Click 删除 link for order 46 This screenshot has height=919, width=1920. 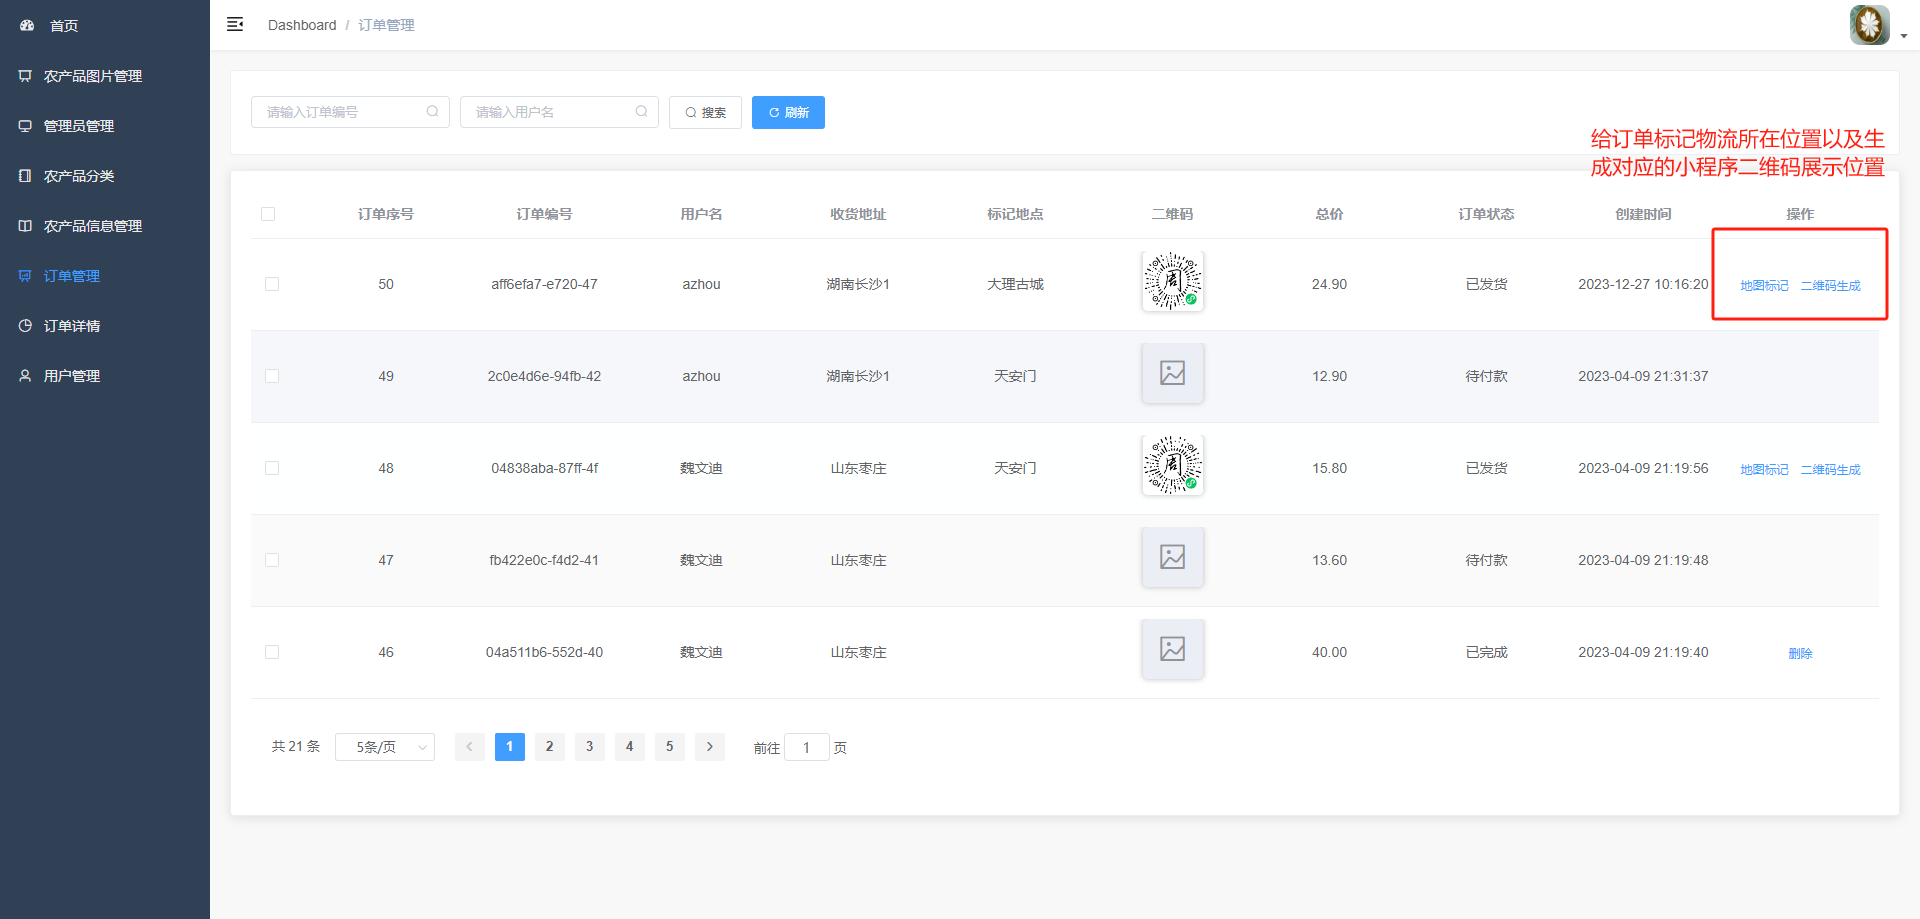point(1800,653)
